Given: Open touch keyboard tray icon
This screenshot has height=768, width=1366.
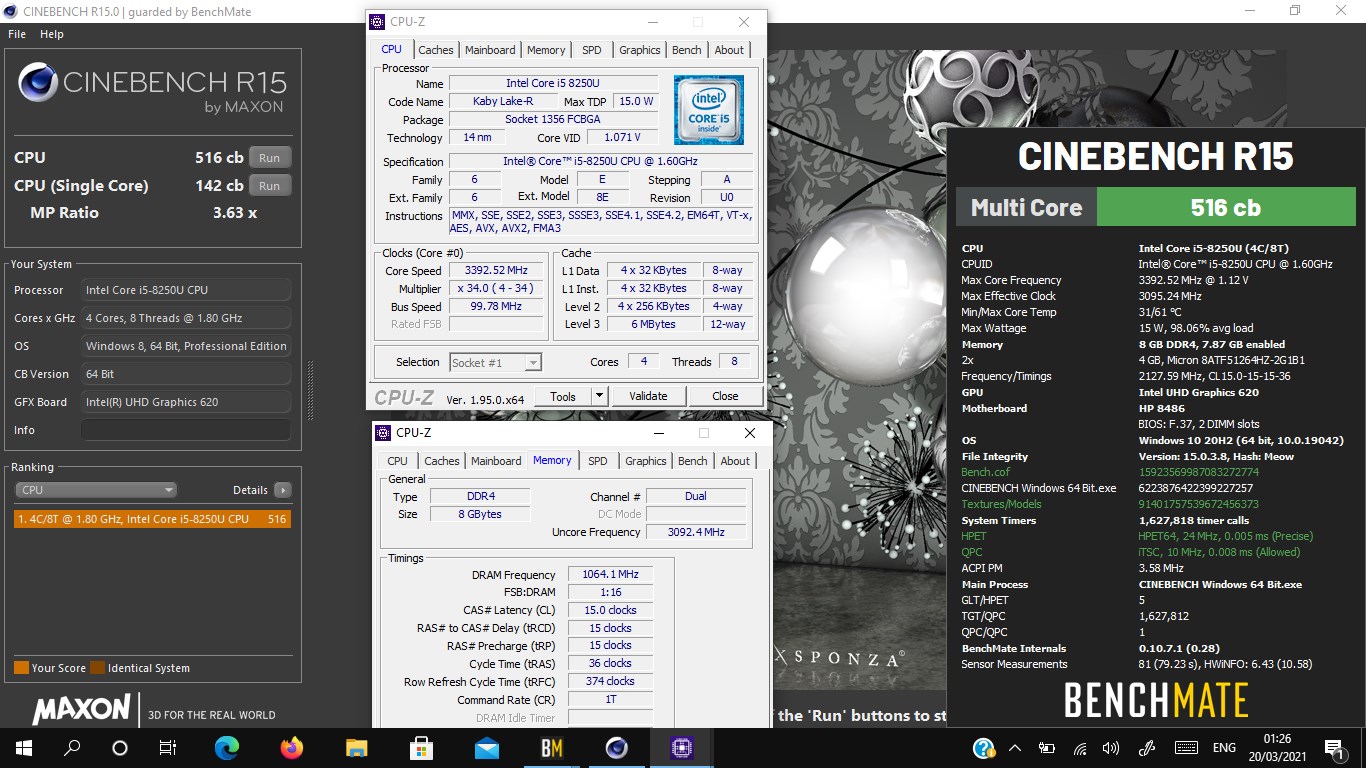Looking at the screenshot, I should pos(1186,747).
